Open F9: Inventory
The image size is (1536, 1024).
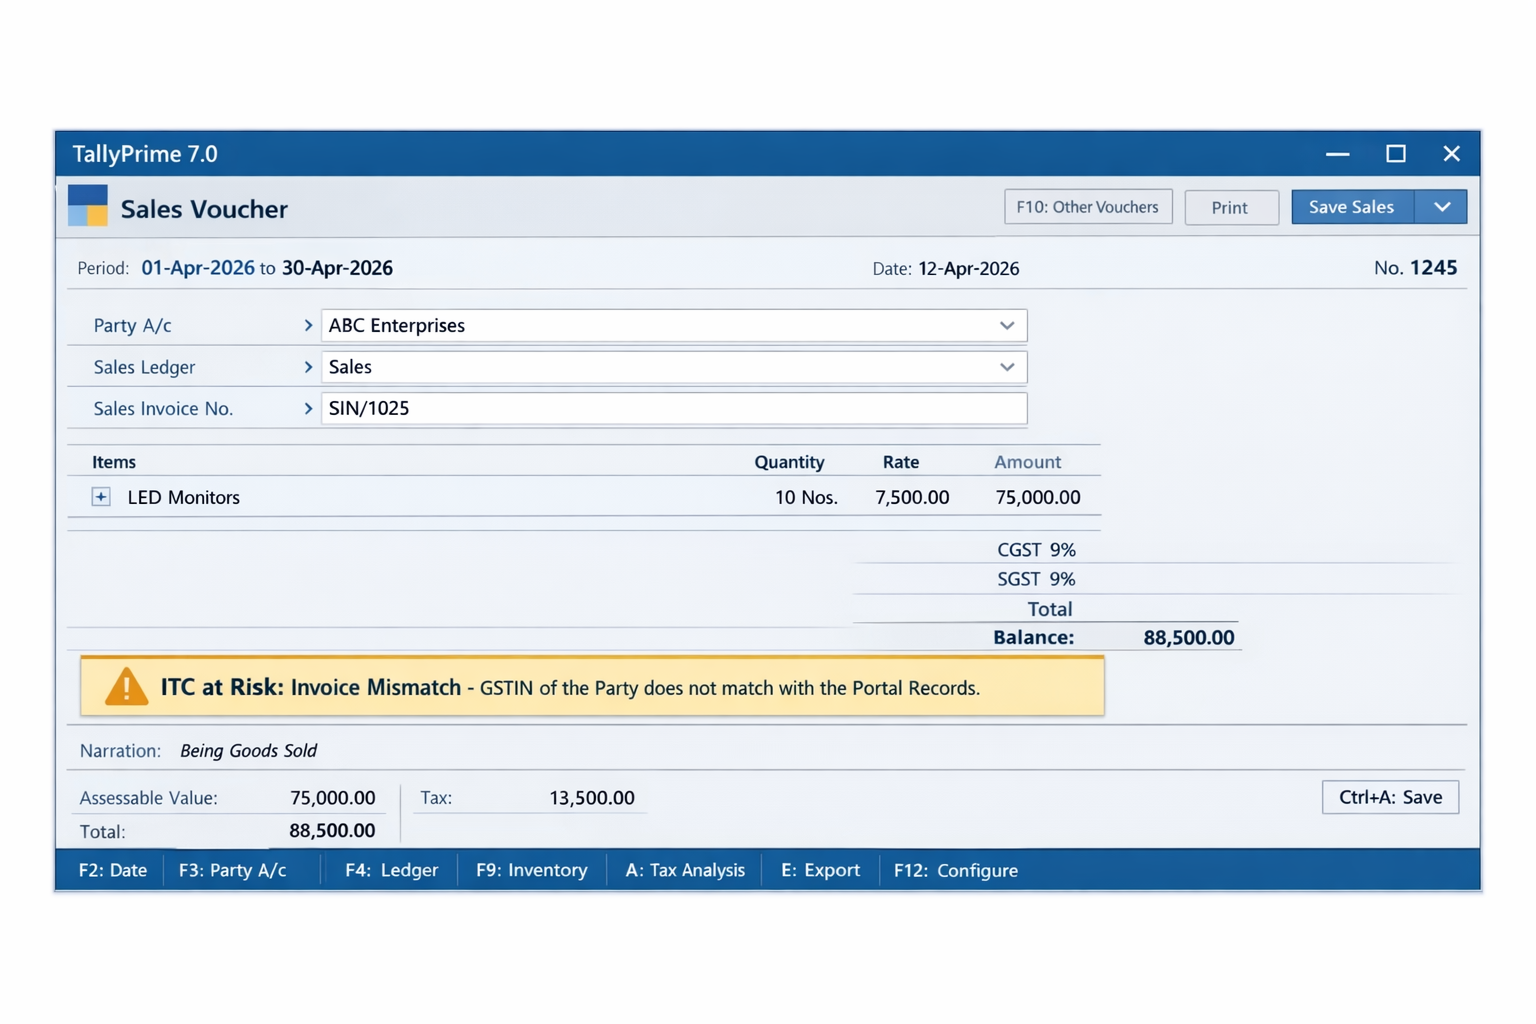[x=531, y=870]
